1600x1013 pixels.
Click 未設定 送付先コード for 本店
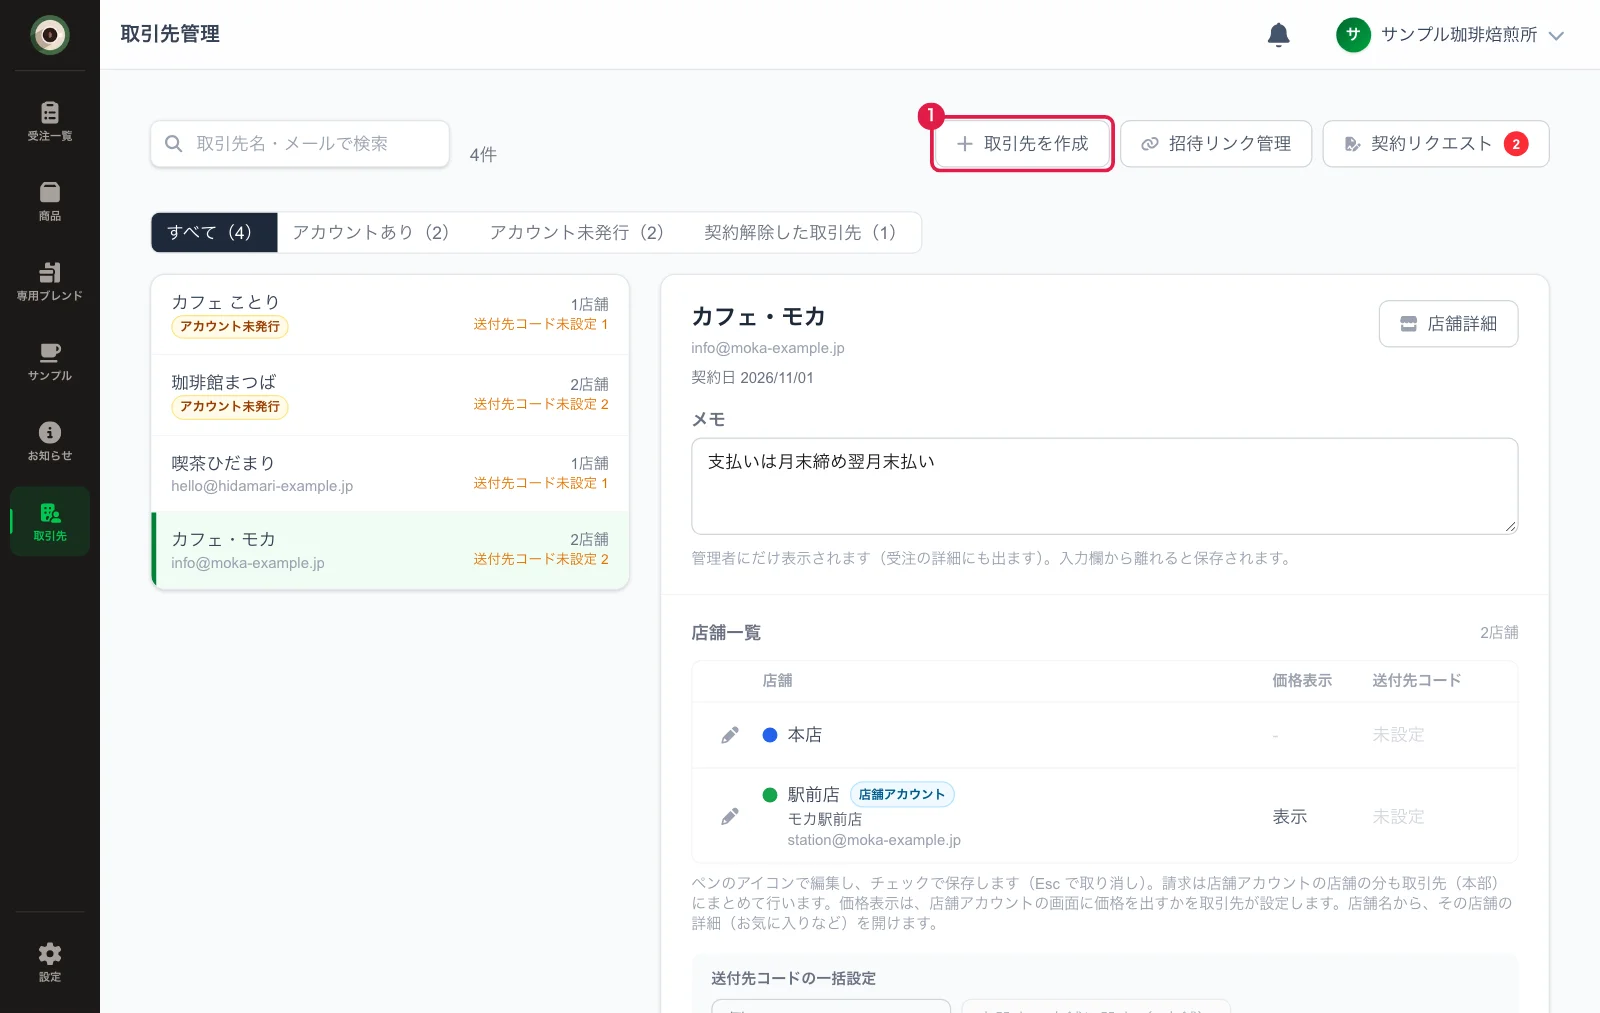[x=1398, y=735]
